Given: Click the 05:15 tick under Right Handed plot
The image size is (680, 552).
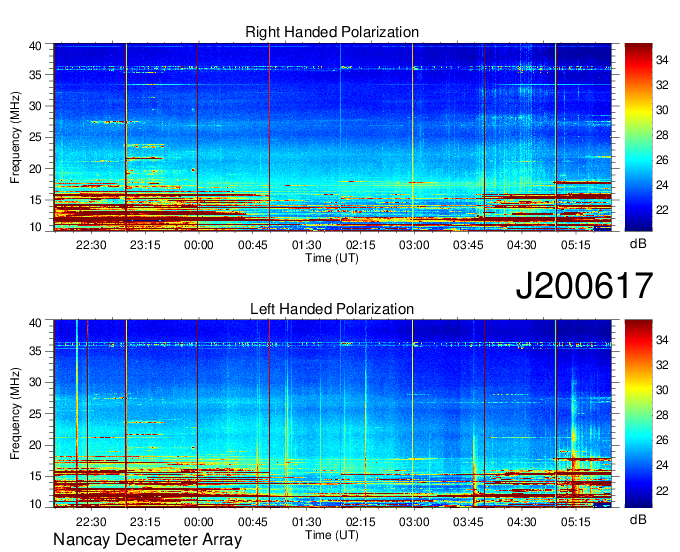Looking at the screenshot, I should click(576, 245).
